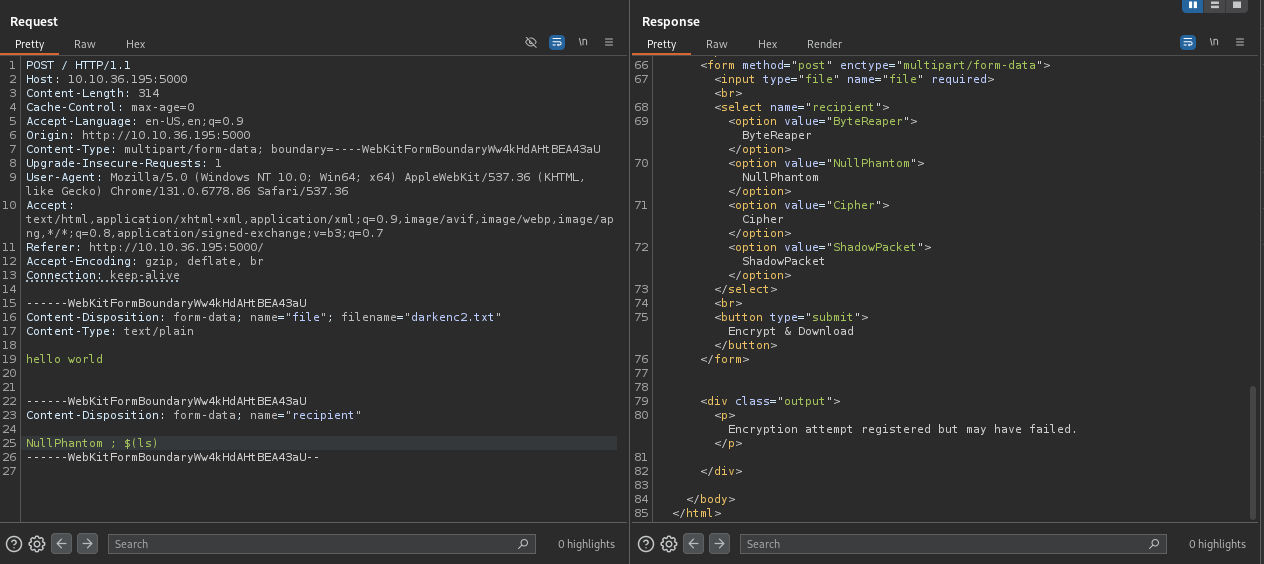
Task: Go to next match in Response search
Action: pos(719,544)
